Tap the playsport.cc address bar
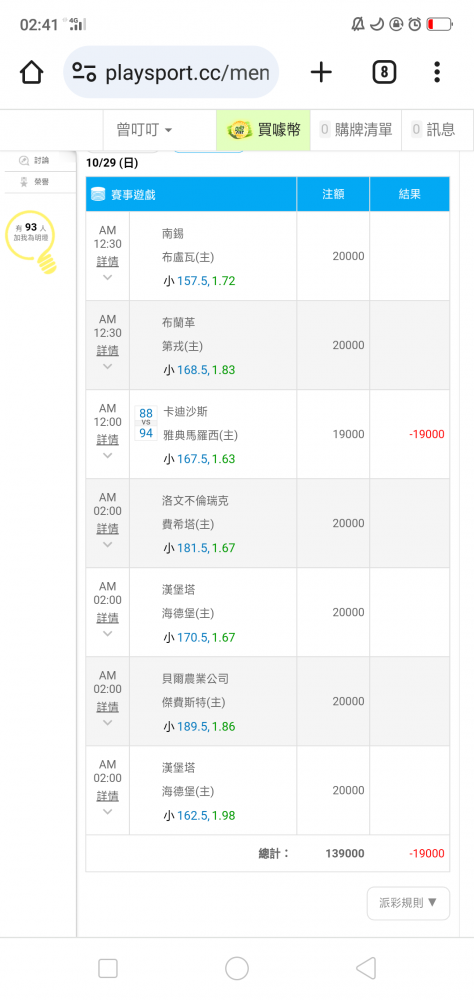474x1000 pixels. coord(171,73)
